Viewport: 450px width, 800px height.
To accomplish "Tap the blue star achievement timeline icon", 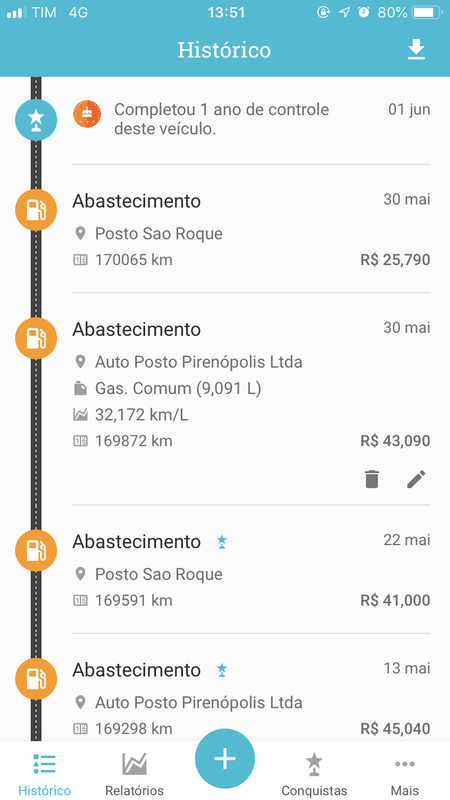I will [x=36, y=119].
